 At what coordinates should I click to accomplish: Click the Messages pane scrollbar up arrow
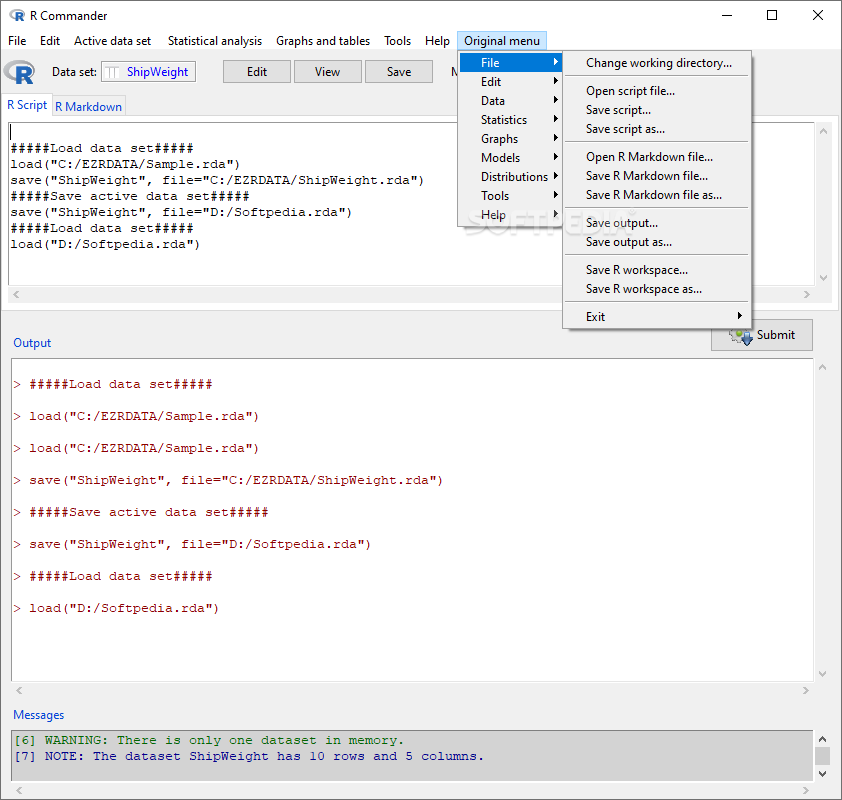pyautogui.click(x=822, y=739)
